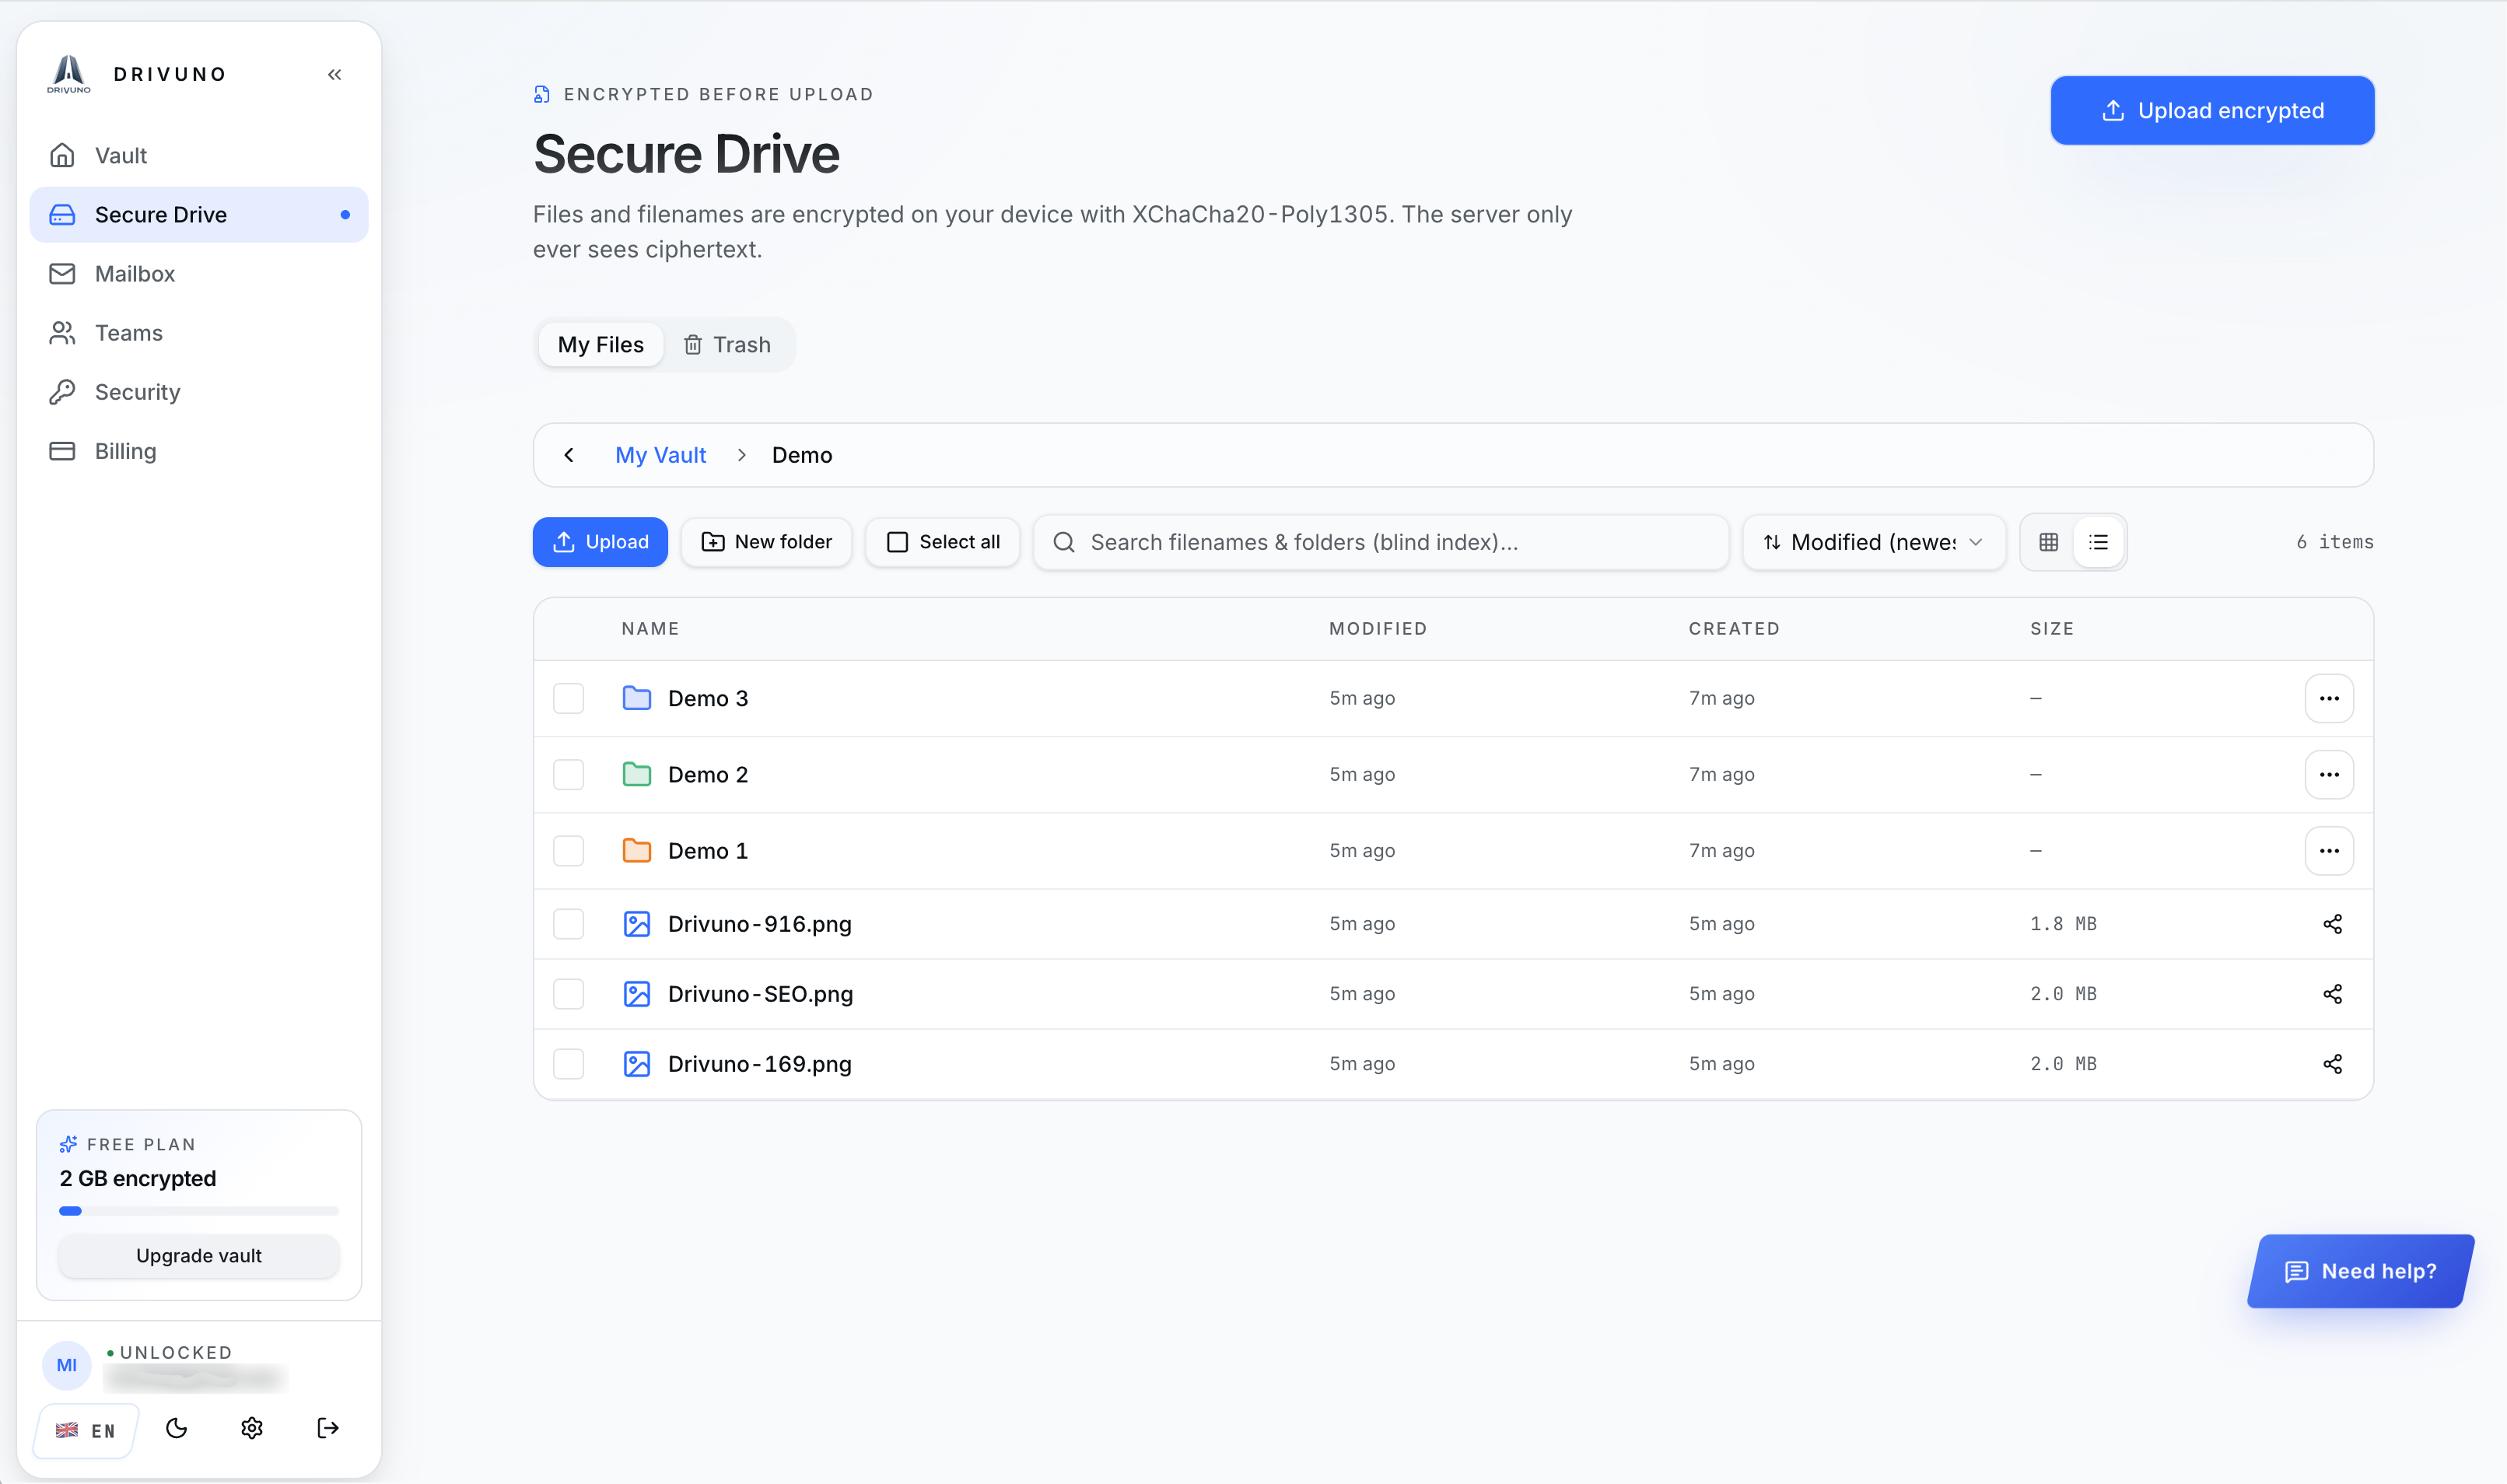Viewport: 2507px width, 1484px height.
Task: Sort by the MODIFIED column header
Action: tap(1378, 629)
